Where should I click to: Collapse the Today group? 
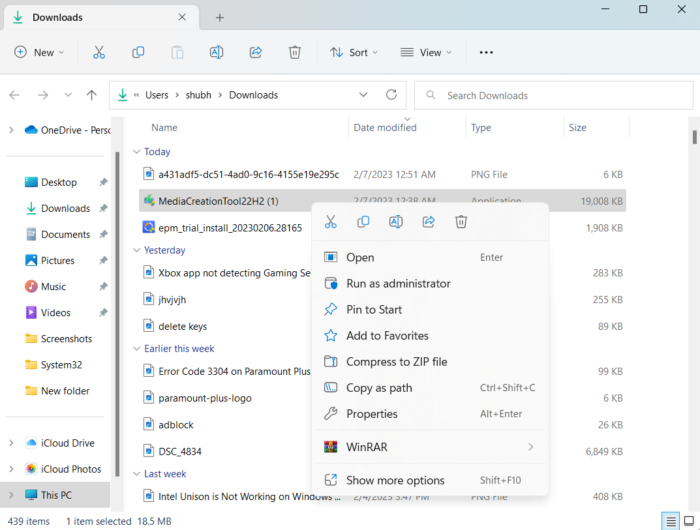(137, 152)
